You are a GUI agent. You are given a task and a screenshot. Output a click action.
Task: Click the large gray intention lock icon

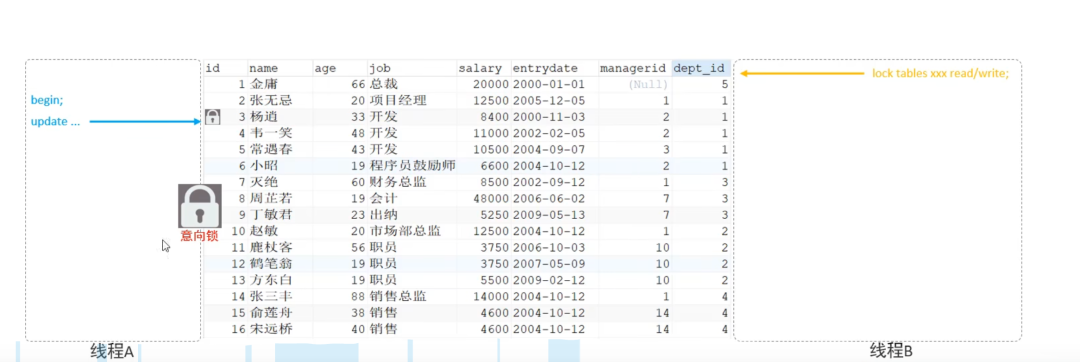coord(200,206)
